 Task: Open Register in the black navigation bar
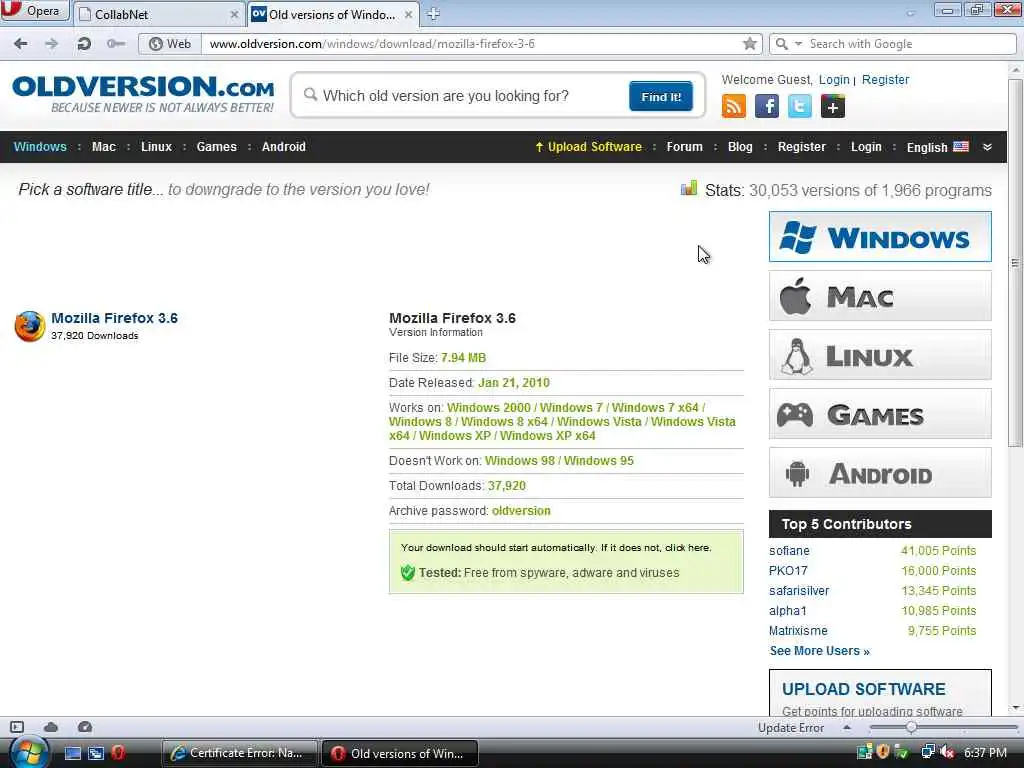[801, 147]
